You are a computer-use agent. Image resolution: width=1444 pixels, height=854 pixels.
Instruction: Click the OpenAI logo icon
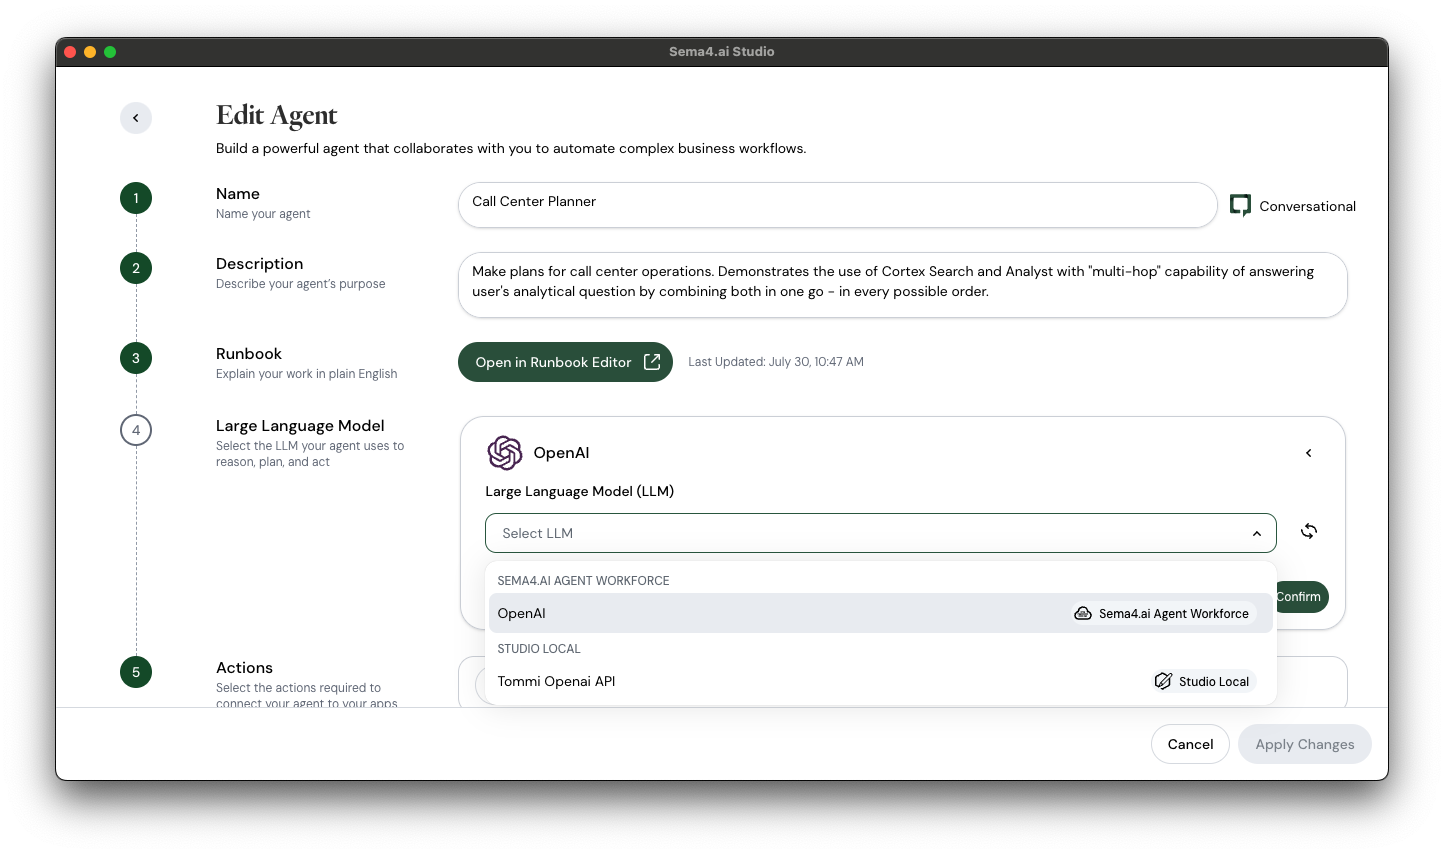coord(505,453)
